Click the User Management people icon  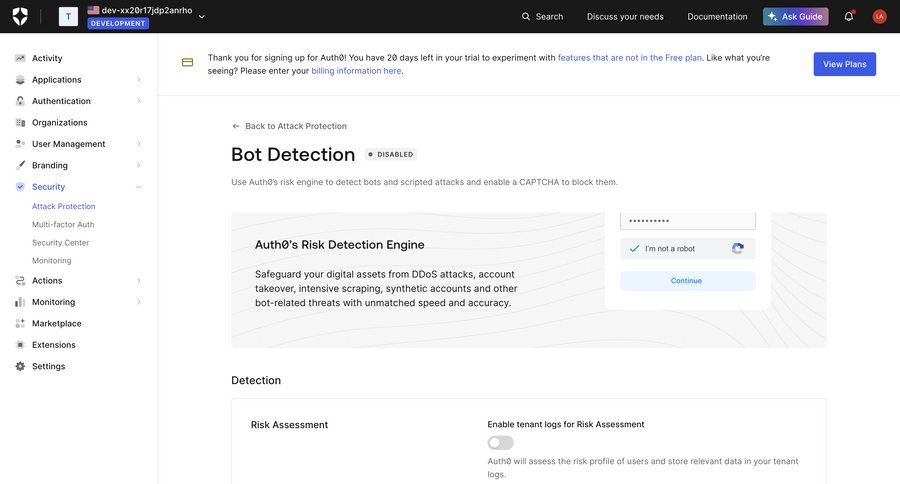(20, 144)
